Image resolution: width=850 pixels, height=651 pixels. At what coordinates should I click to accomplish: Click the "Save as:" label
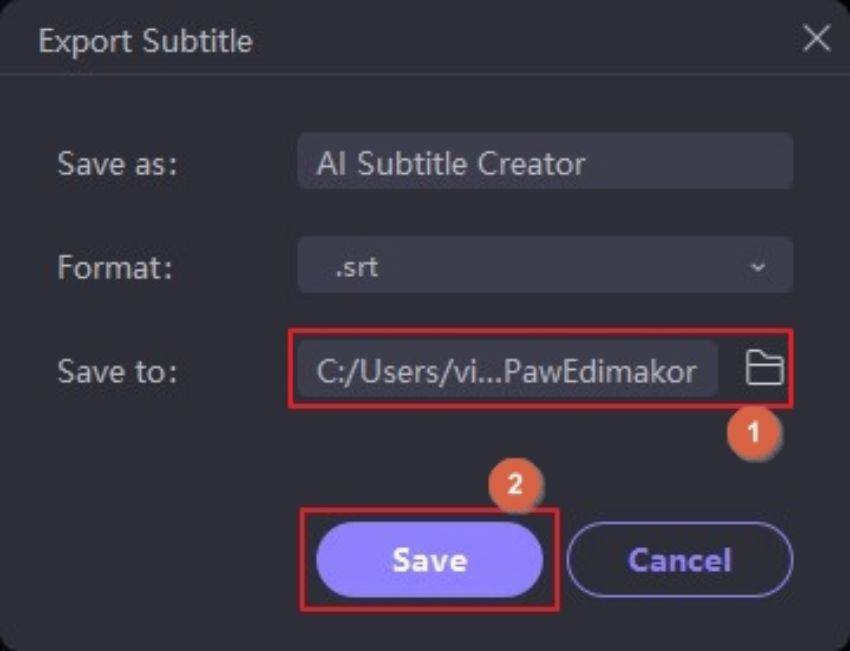pos(117,163)
